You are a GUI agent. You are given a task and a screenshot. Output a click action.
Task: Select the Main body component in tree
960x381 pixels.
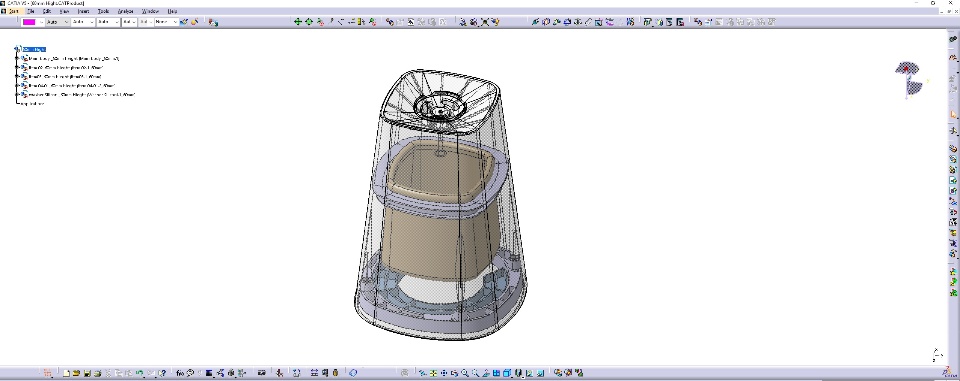[x=73, y=59]
